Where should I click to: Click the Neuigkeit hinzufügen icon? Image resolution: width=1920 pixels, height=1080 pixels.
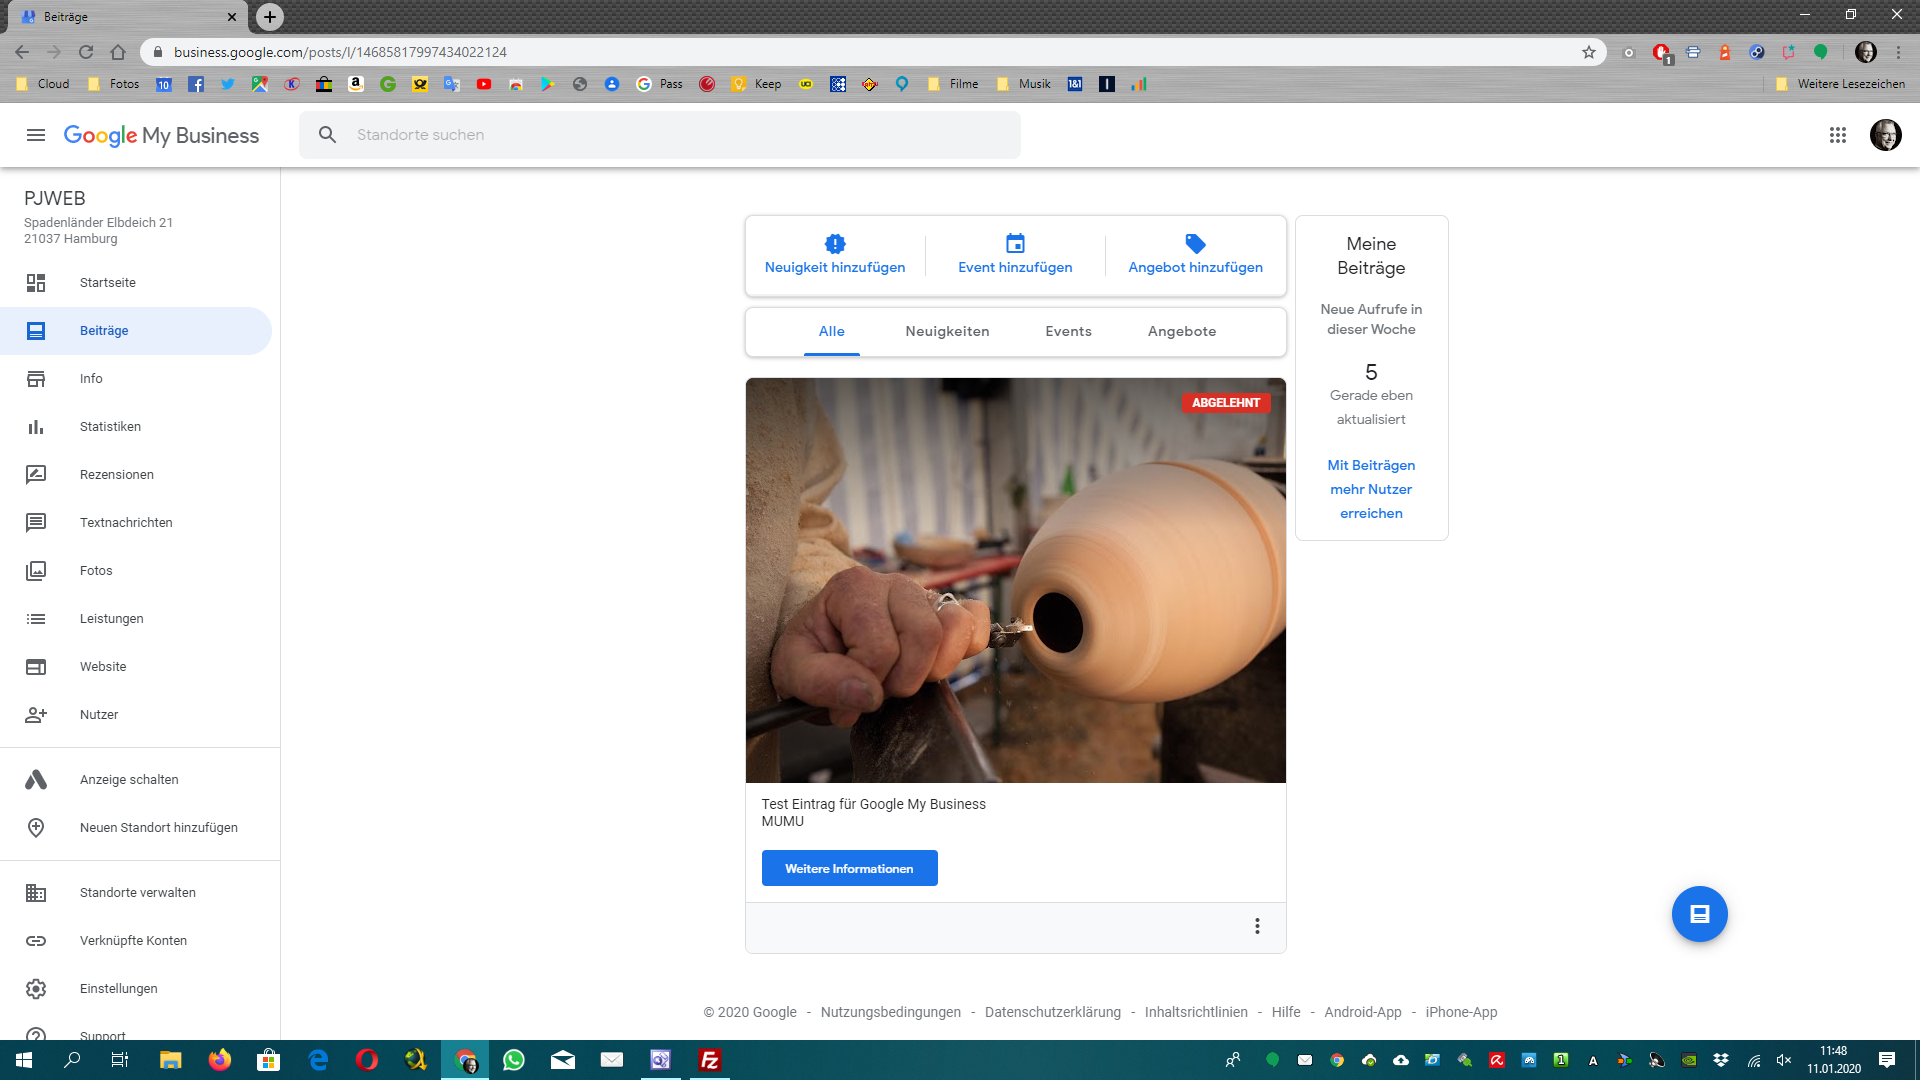[x=835, y=243]
